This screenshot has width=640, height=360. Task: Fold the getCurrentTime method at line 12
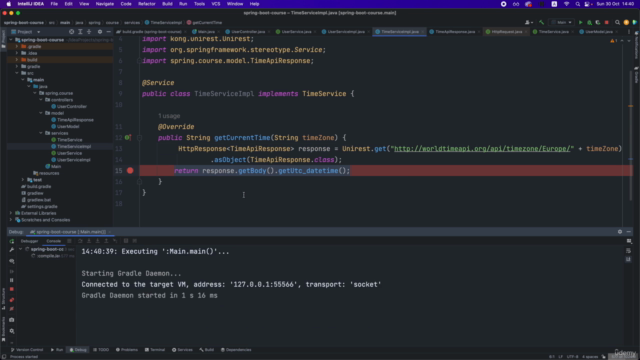(139, 138)
